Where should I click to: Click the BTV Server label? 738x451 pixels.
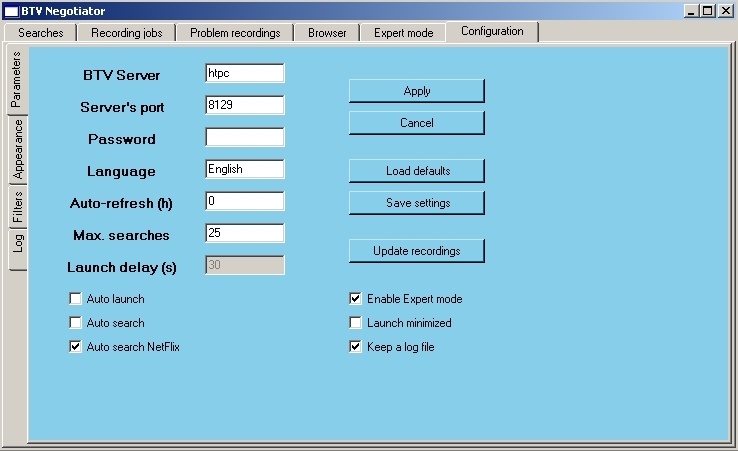click(x=121, y=75)
